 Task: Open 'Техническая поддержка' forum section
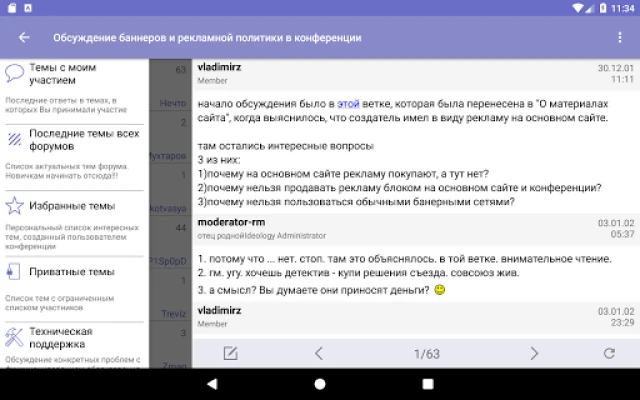pyautogui.click(x=60, y=337)
